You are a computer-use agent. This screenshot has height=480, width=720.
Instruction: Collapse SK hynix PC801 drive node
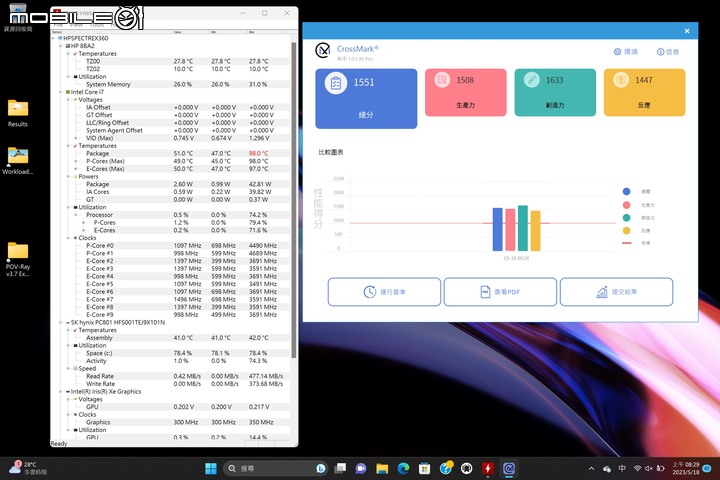(61, 322)
